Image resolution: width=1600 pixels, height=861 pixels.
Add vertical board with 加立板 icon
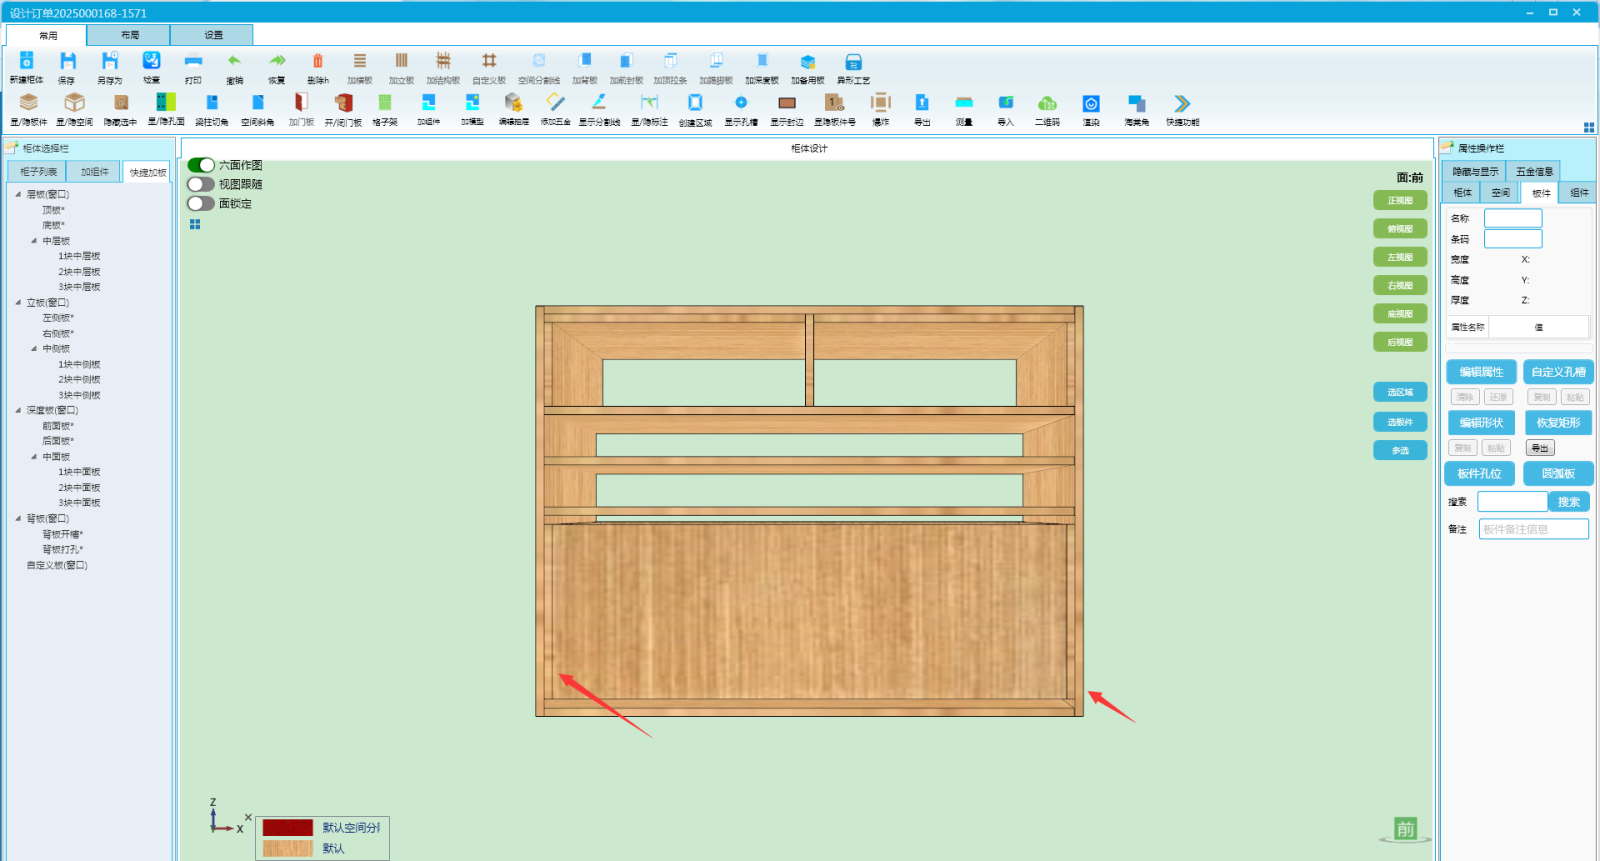pyautogui.click(x=401, y=62)
